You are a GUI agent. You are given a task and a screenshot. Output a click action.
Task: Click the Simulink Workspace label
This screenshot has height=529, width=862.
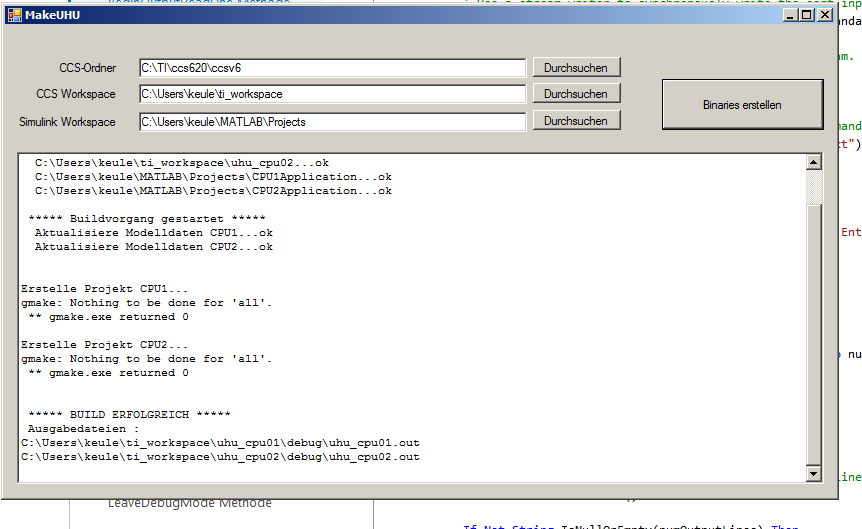point(67,122)
